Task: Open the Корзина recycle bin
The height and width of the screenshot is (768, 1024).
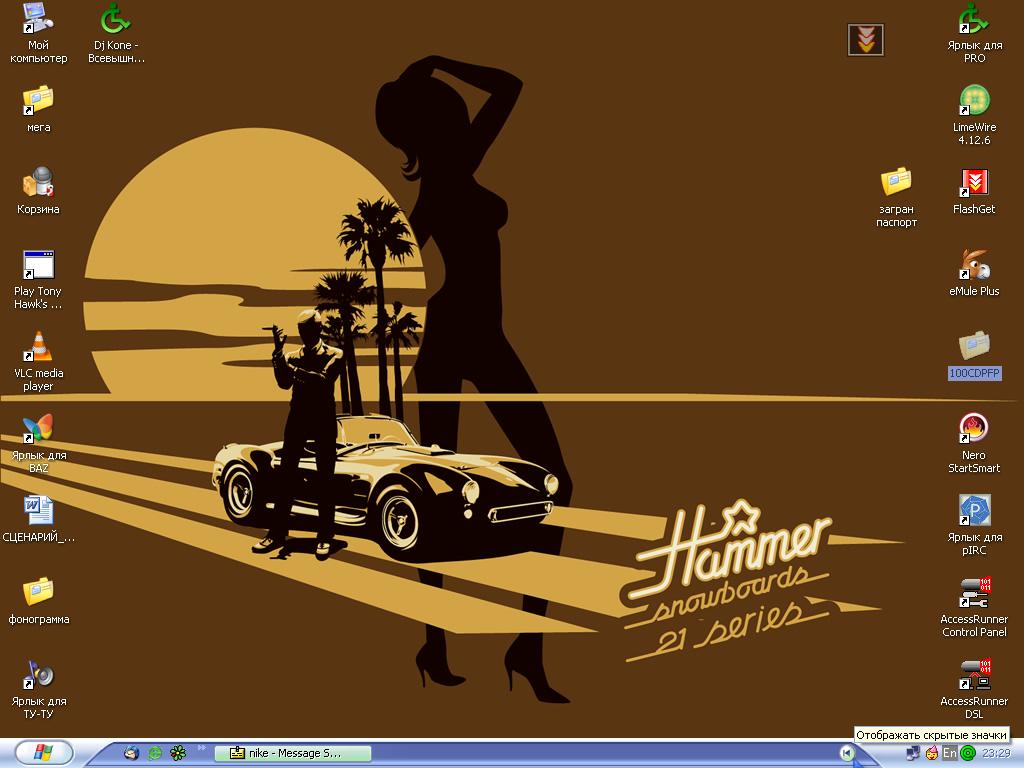Action: click(38, 183)
